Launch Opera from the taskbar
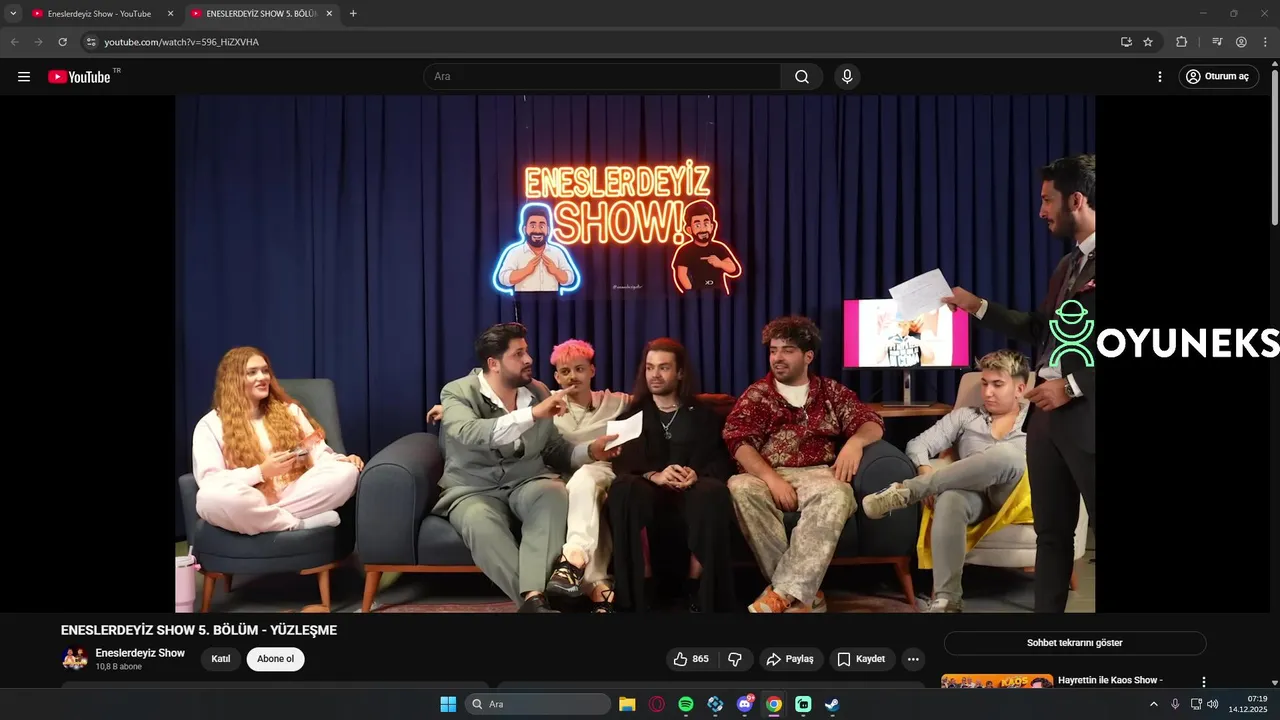The height and width of the screenshot is (720, 1280). (x=657, y=704)
